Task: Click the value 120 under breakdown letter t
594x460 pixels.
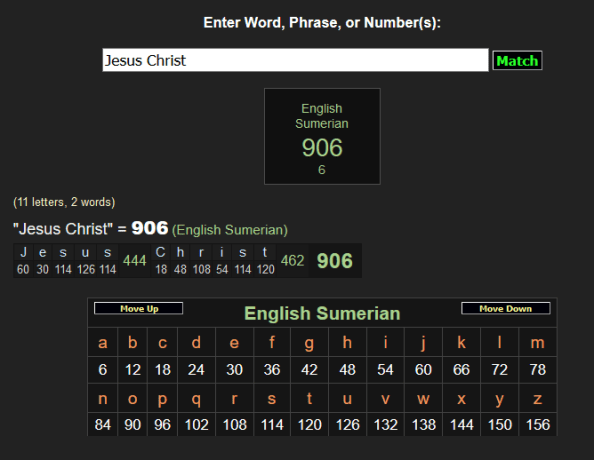Action: 266,269
